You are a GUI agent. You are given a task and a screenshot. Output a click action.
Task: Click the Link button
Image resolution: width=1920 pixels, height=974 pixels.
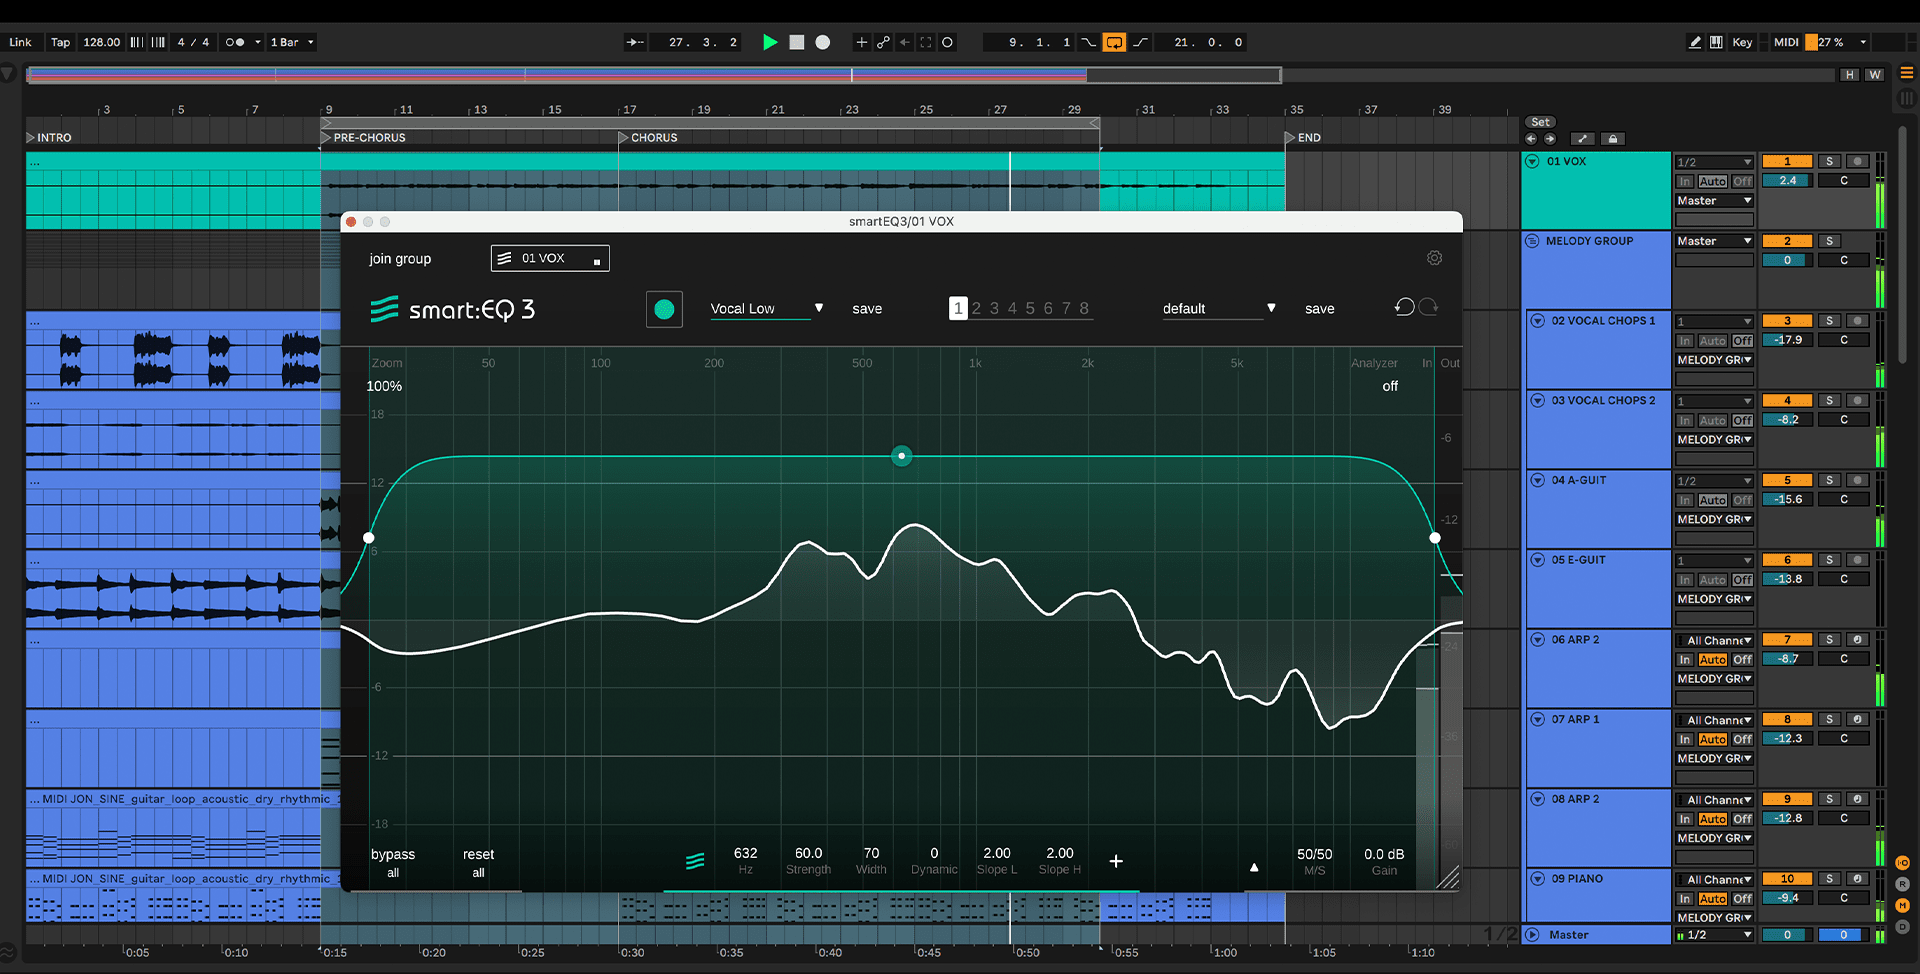(20, 42)
